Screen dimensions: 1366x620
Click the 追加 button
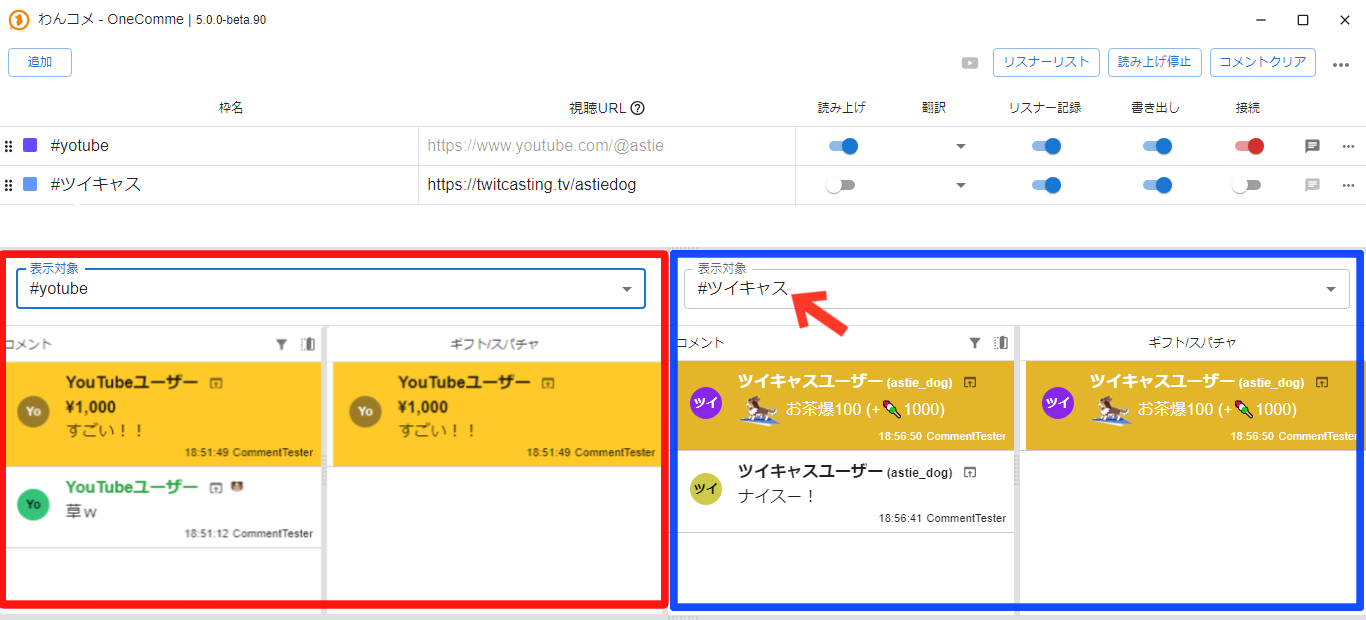pos(40,62)
